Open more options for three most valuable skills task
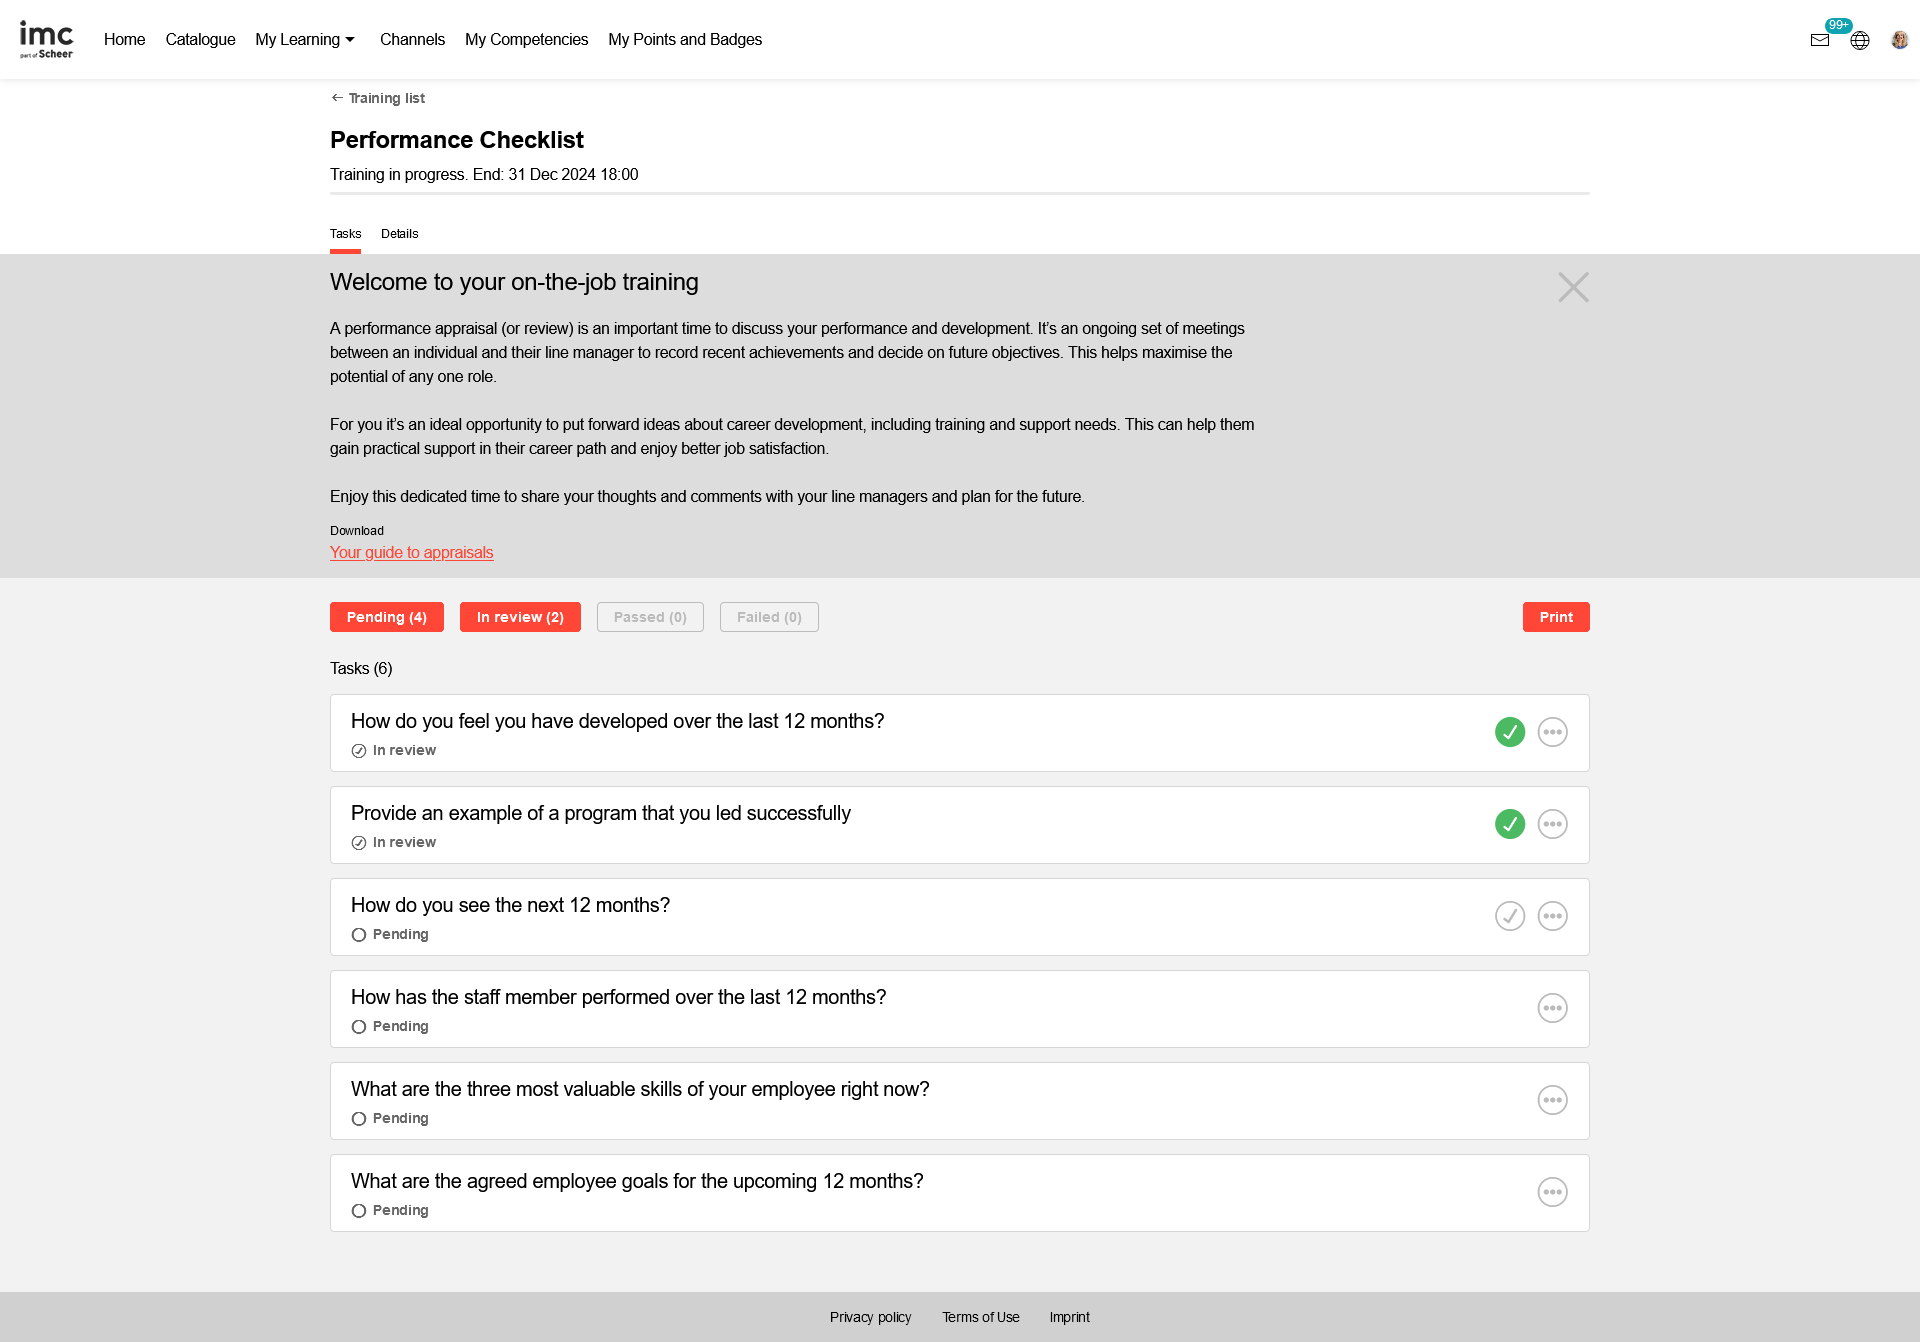Image resolution: width=1920 pixels, height=1342 pixels. 1552,1100
